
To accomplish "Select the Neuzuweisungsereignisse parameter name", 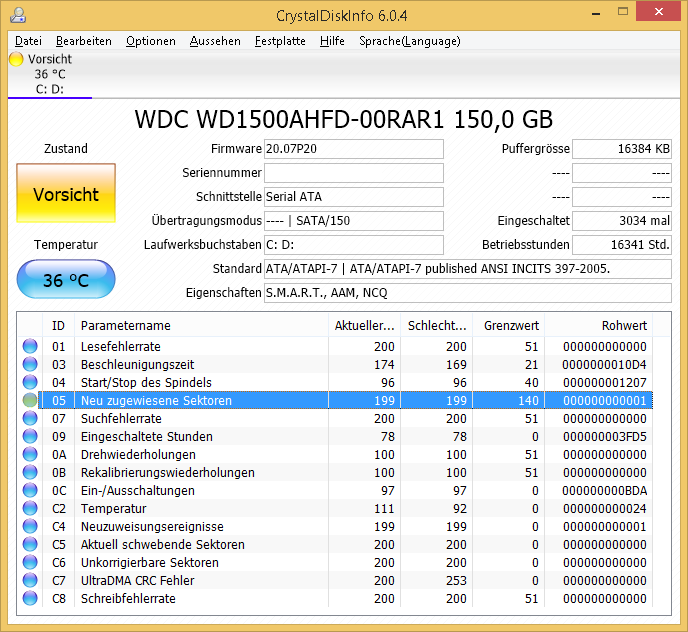I will pos(152,527).
